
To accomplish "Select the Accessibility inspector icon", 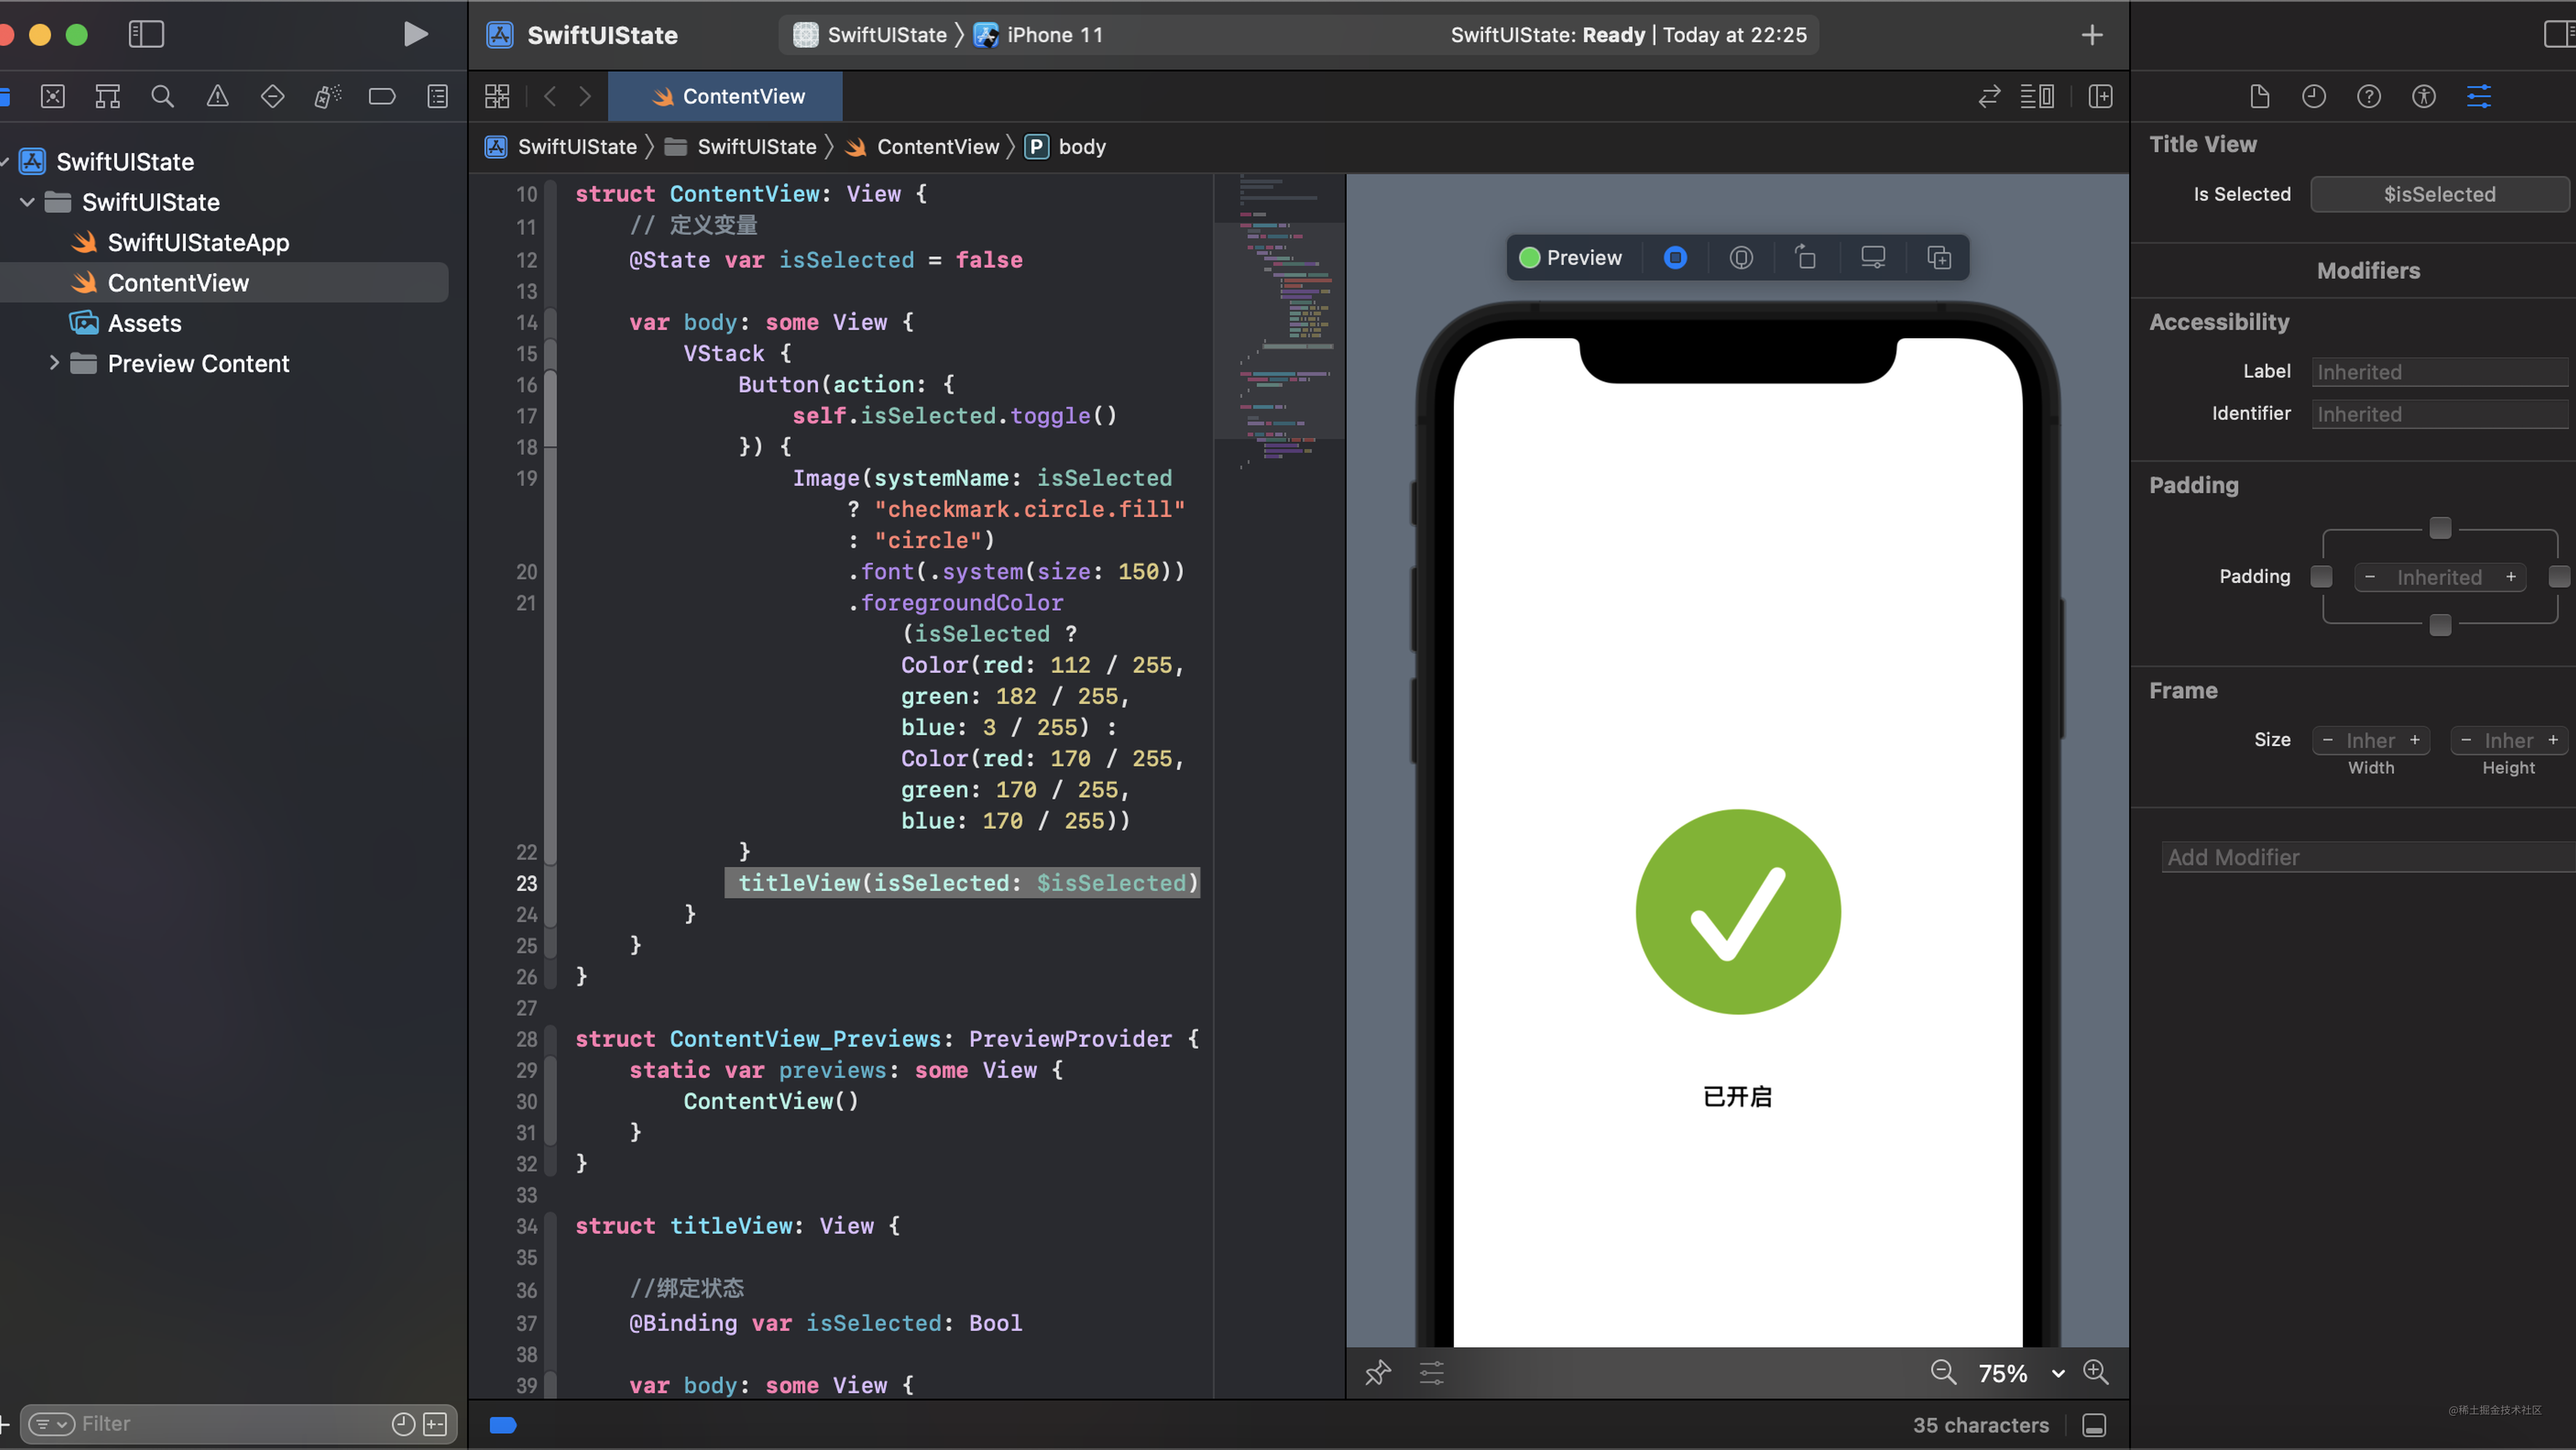I will click(2423, 96).
